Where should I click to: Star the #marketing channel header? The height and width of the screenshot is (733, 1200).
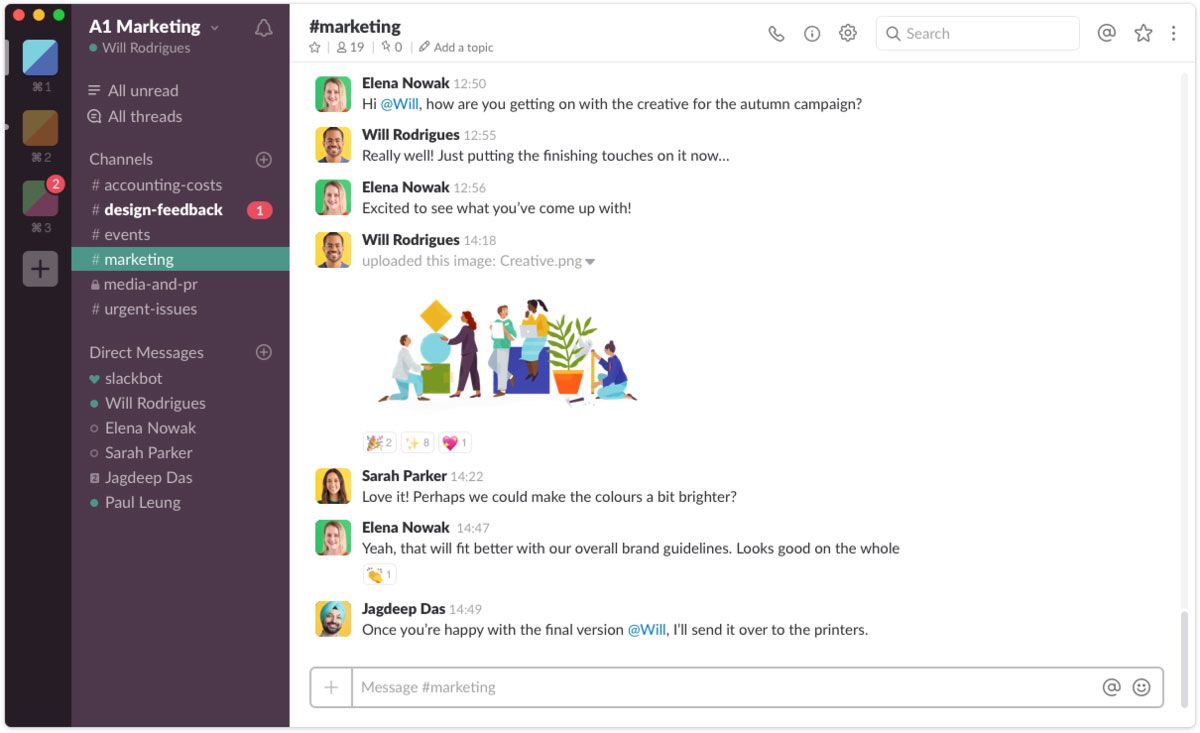tap(314, 47)
